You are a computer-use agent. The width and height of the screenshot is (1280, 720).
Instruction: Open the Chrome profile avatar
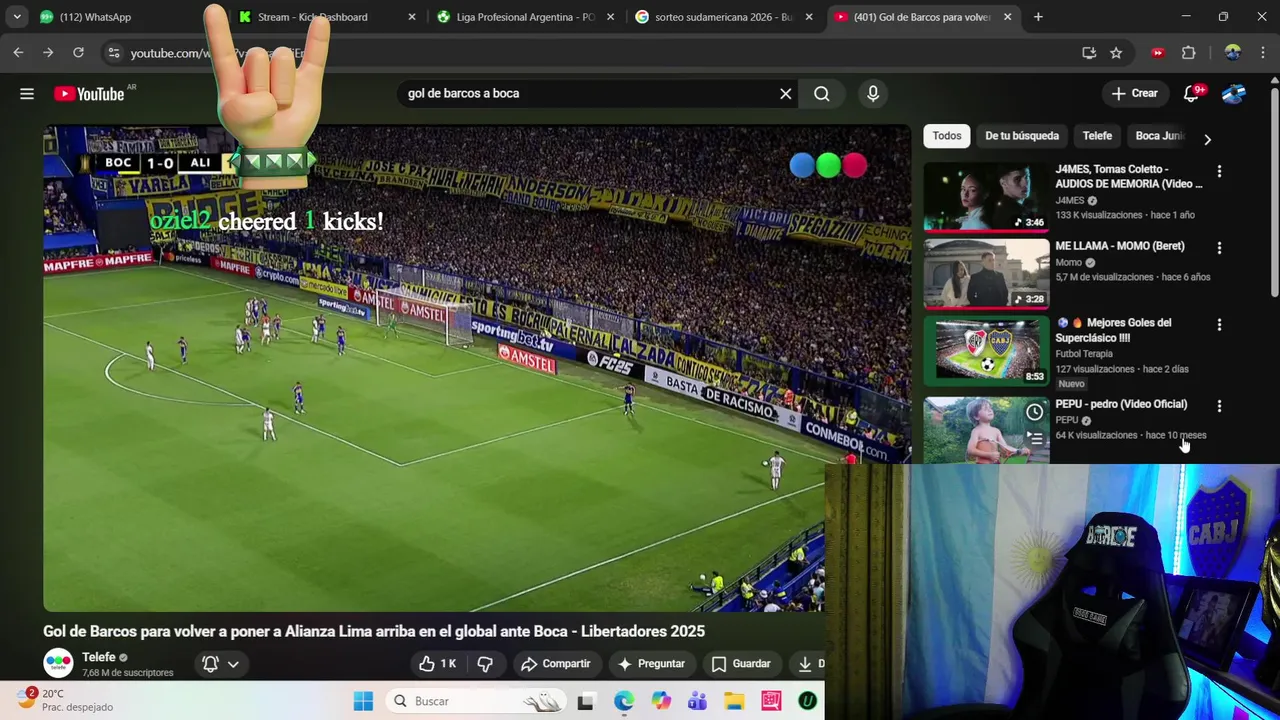pyautogui.click(x=1232, y=53)
